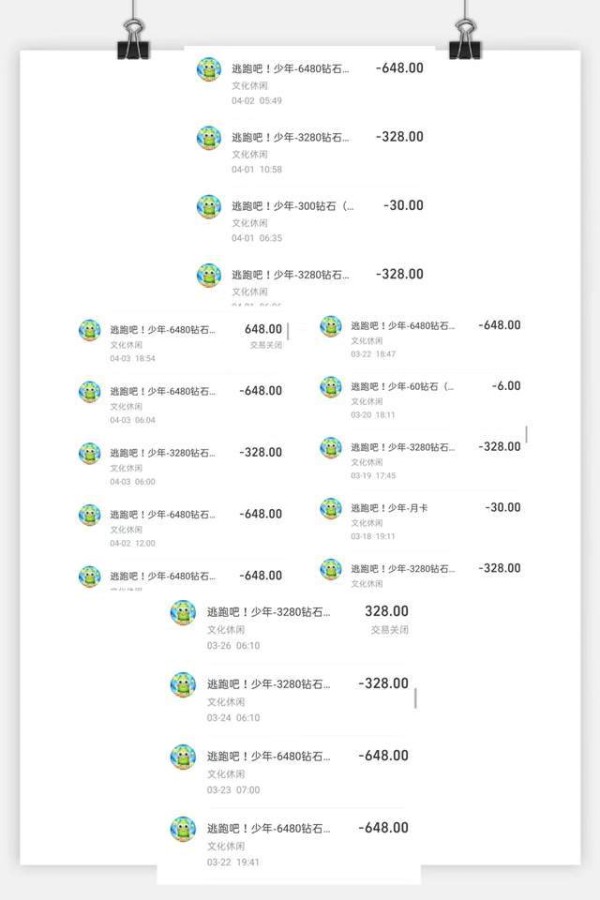Click the right black binder clip
The width and height of the screenshot is (600, 900).
(x=465, y=38)
